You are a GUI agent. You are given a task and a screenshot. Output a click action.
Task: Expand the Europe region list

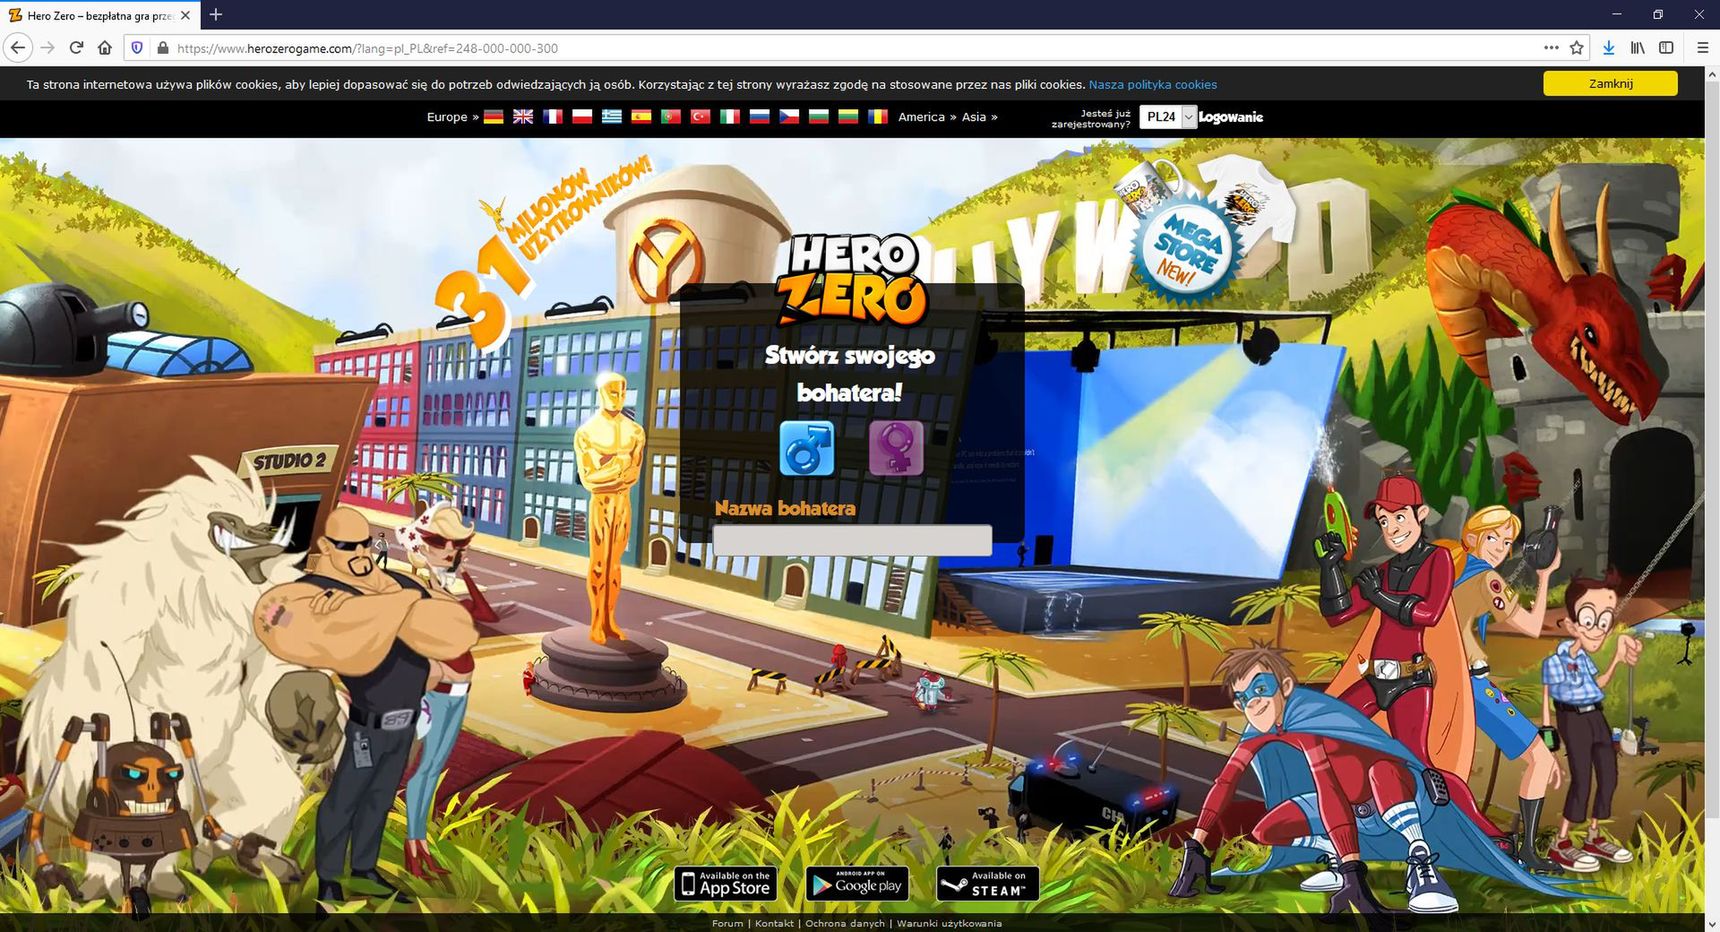(x=453, y=117)
